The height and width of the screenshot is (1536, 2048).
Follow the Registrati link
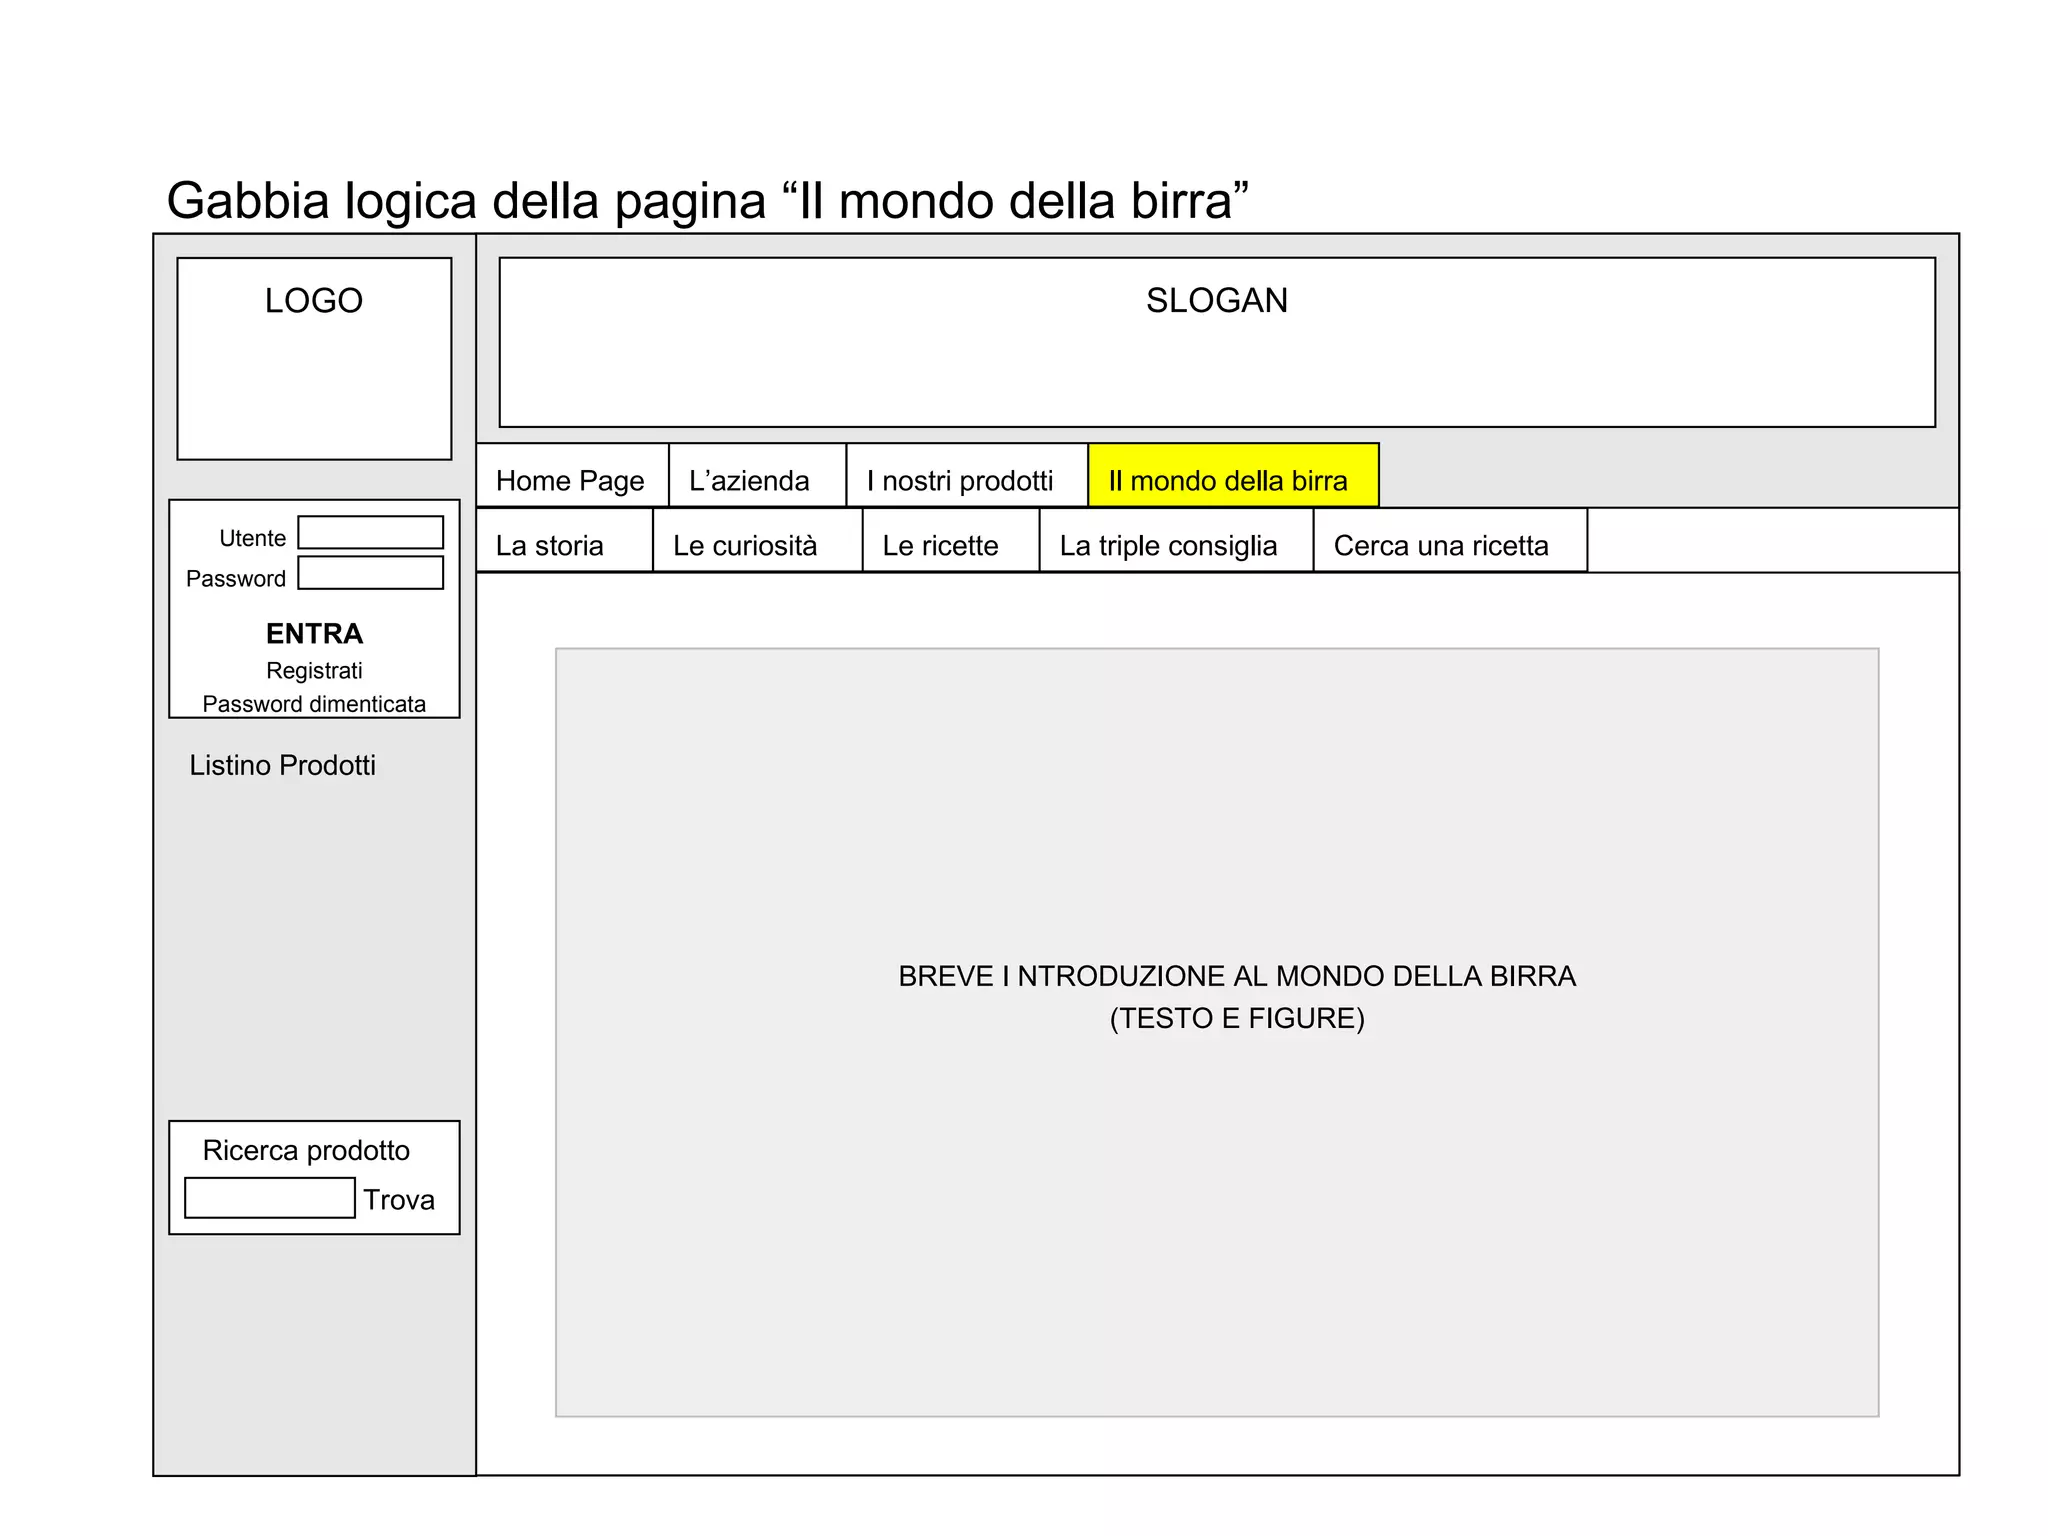coord(314,670)
